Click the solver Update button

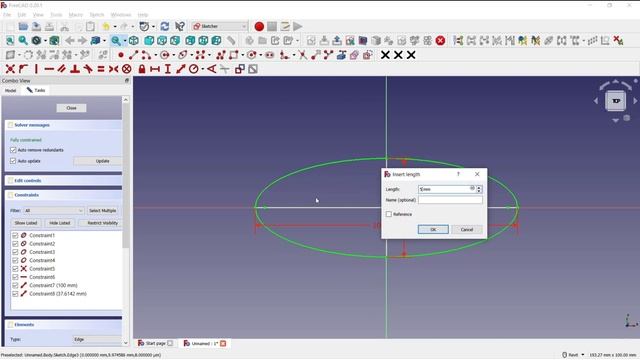point(98,161)
